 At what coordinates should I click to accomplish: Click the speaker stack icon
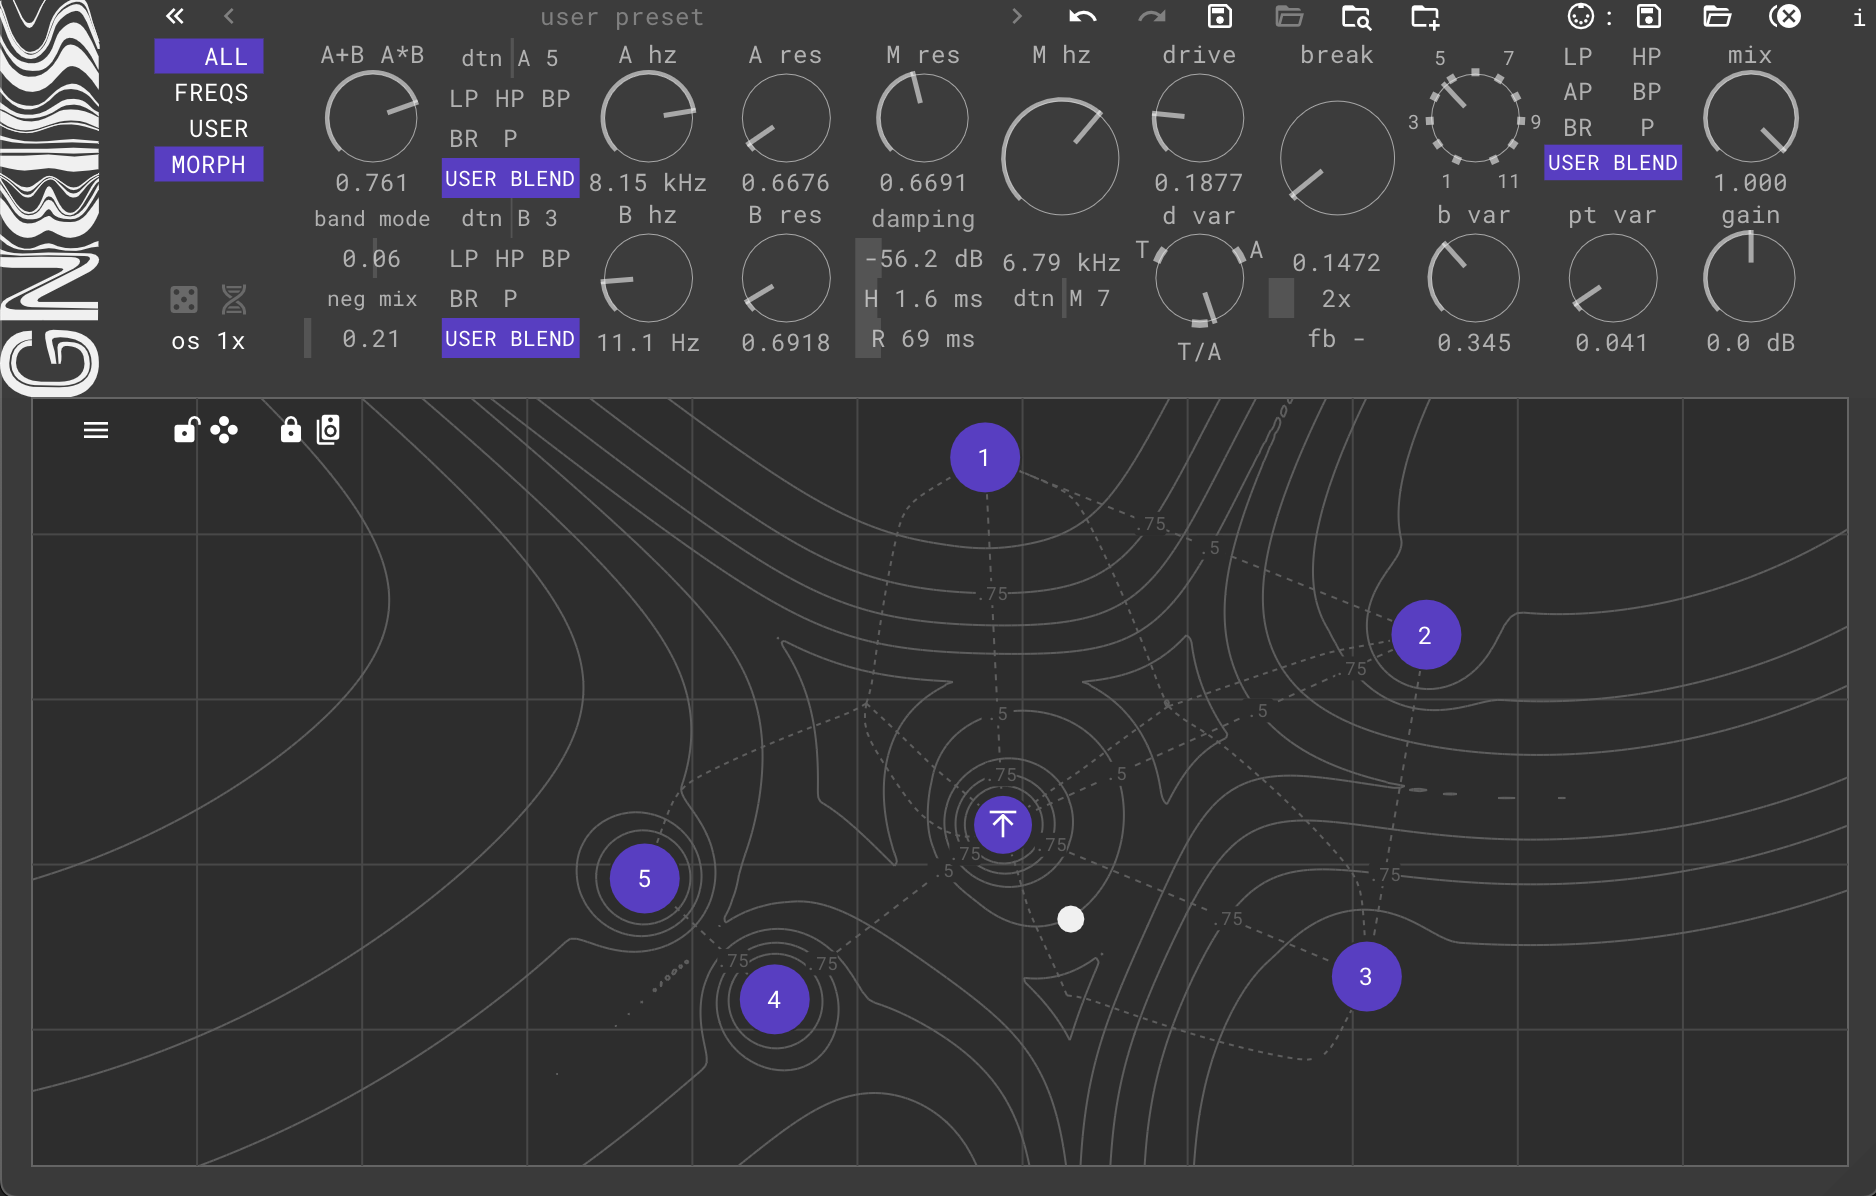pos(328,430)
